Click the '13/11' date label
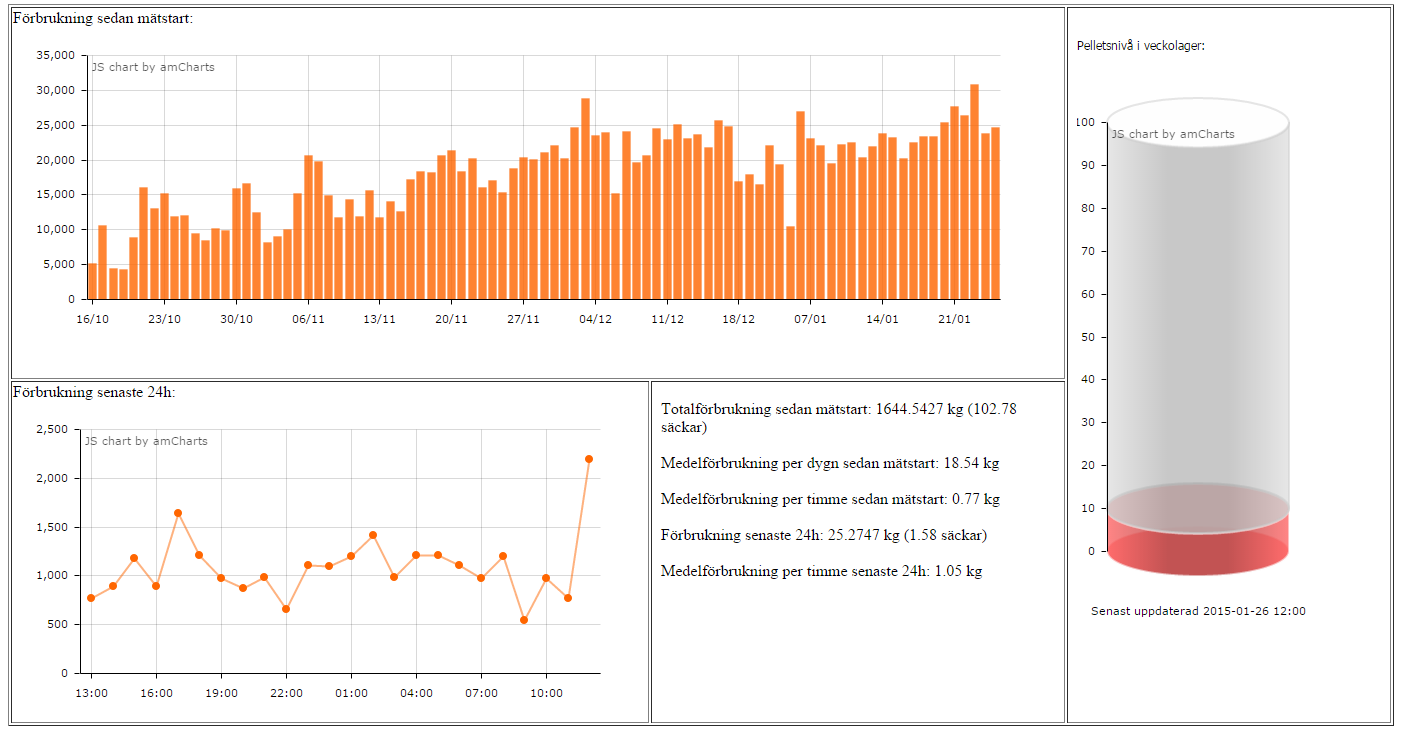Image resolution: width=1404 pixels, height=732 pixels. point(380,319)
